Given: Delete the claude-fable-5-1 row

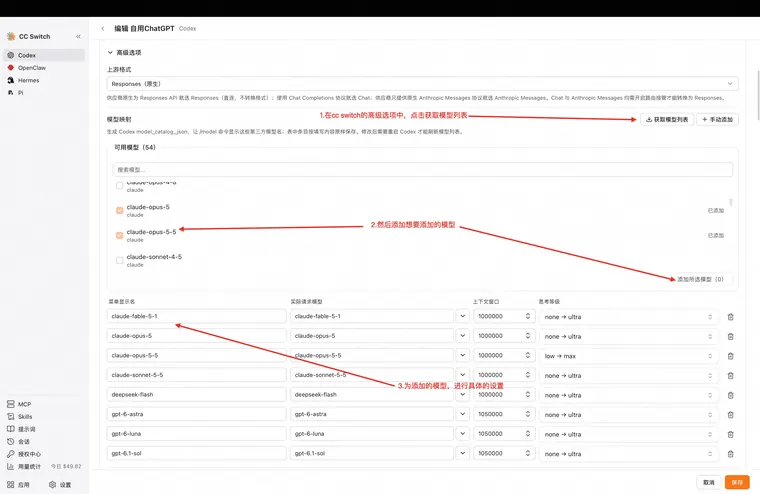Looking at the screenshot, I should 730,317.
